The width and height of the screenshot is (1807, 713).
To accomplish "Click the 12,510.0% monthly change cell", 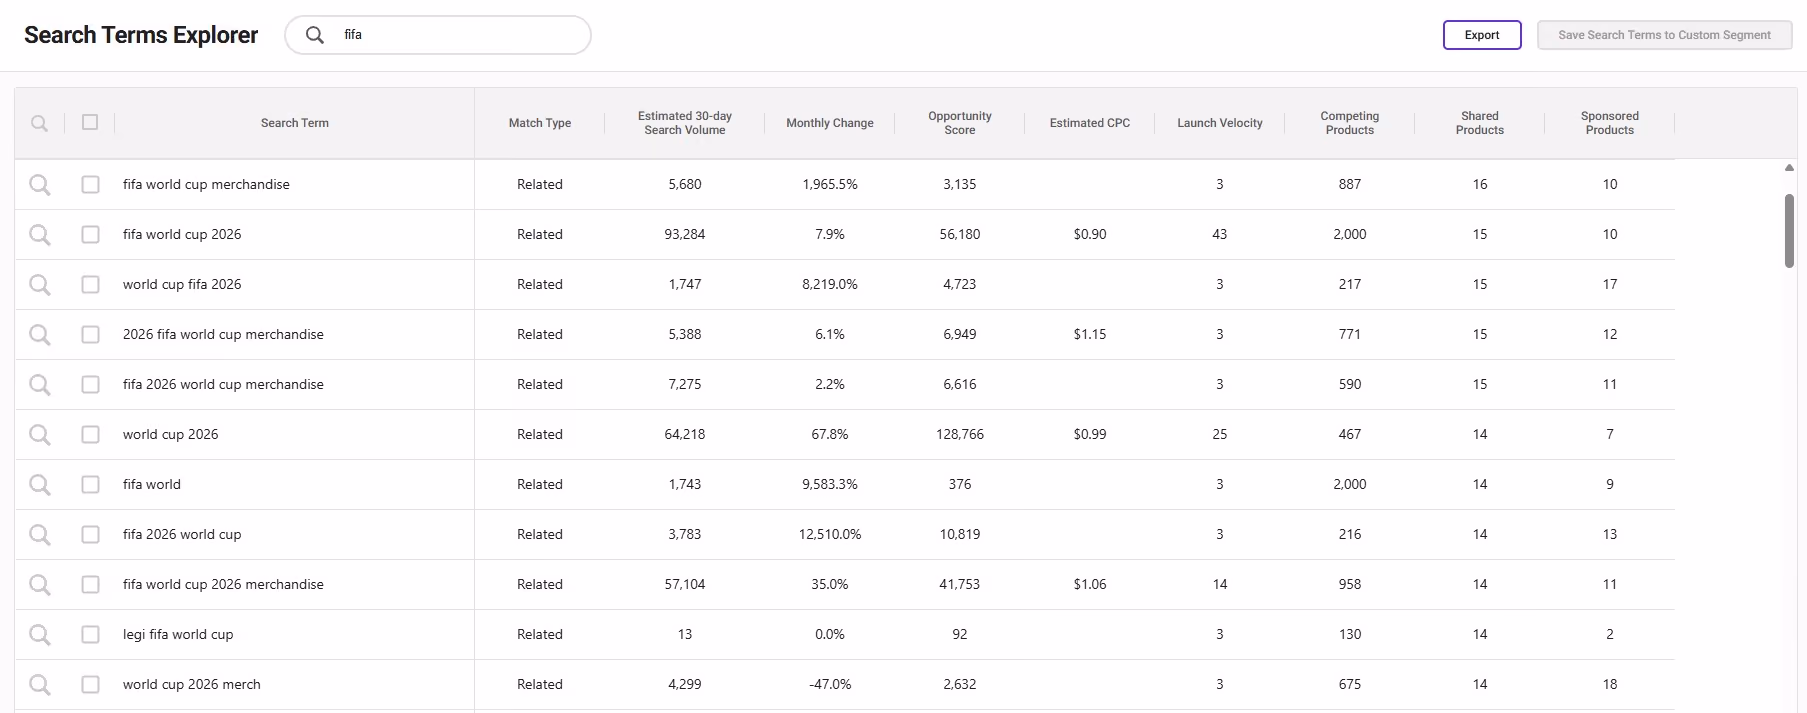I will tap(830, 534).
